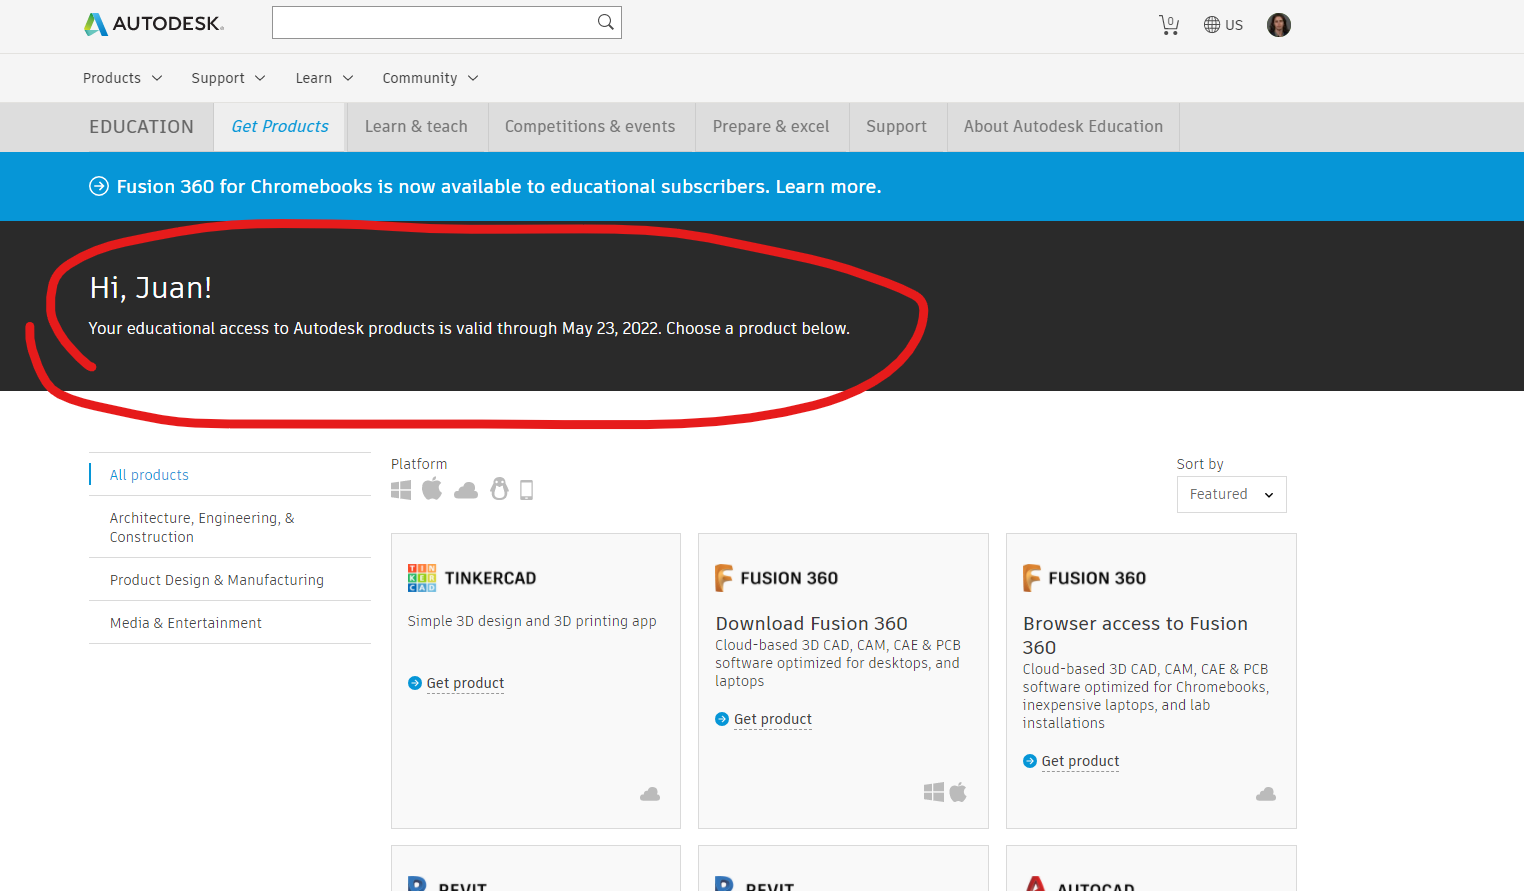The width and height of the screenshot is (1524, 891).
Task: Click Browser access to Fusion 360 heading
Action: [1135, 635]
